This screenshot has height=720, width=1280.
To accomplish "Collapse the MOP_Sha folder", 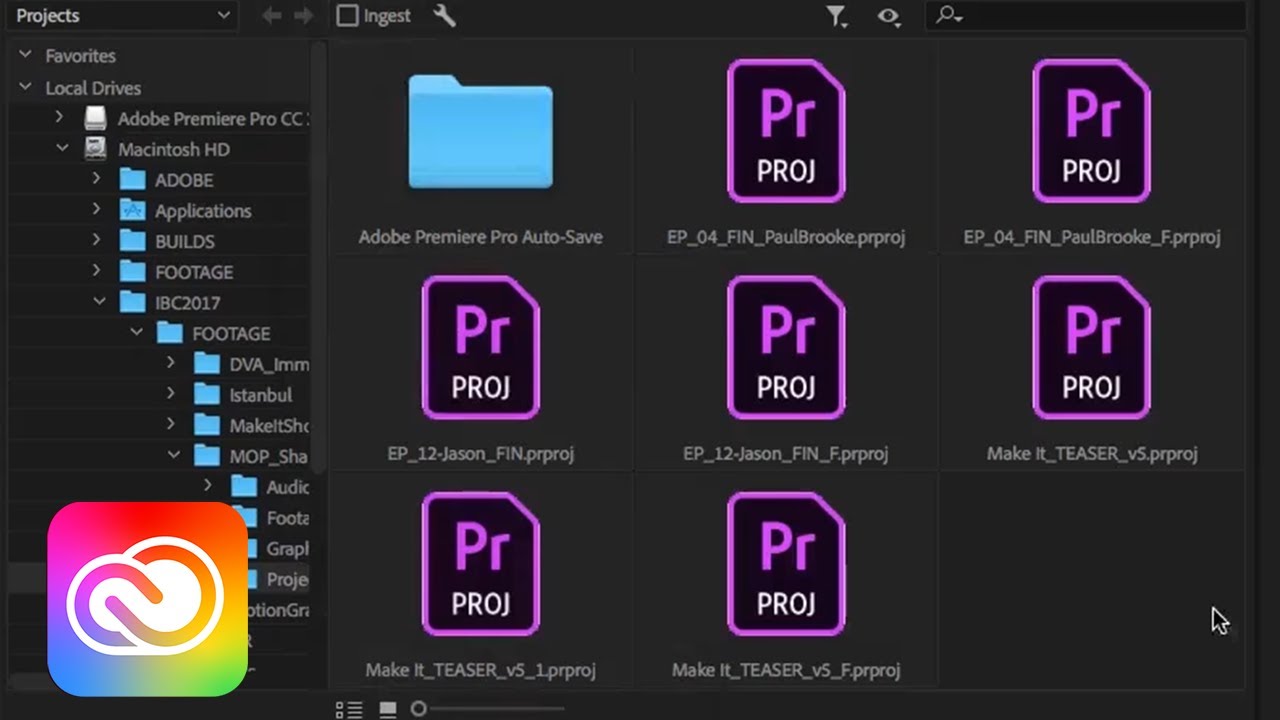I will coord(174,456).
